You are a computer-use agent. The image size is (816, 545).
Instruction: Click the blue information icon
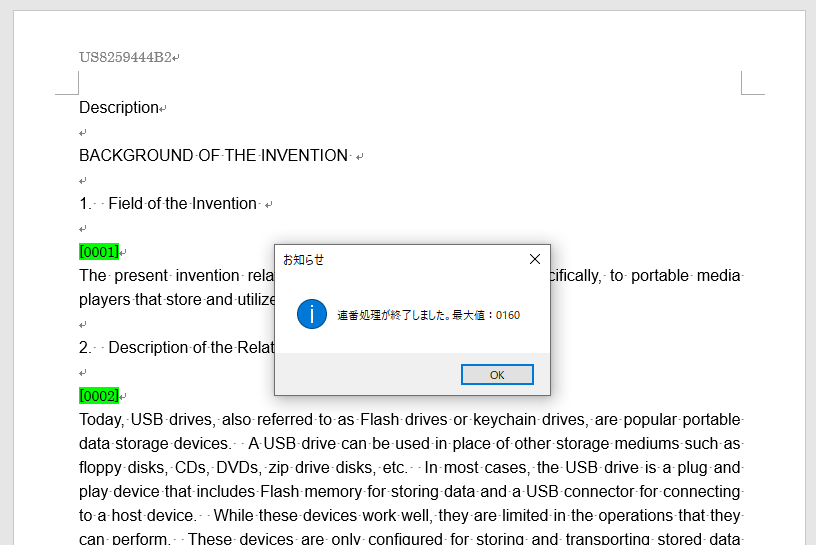point(312,314)
